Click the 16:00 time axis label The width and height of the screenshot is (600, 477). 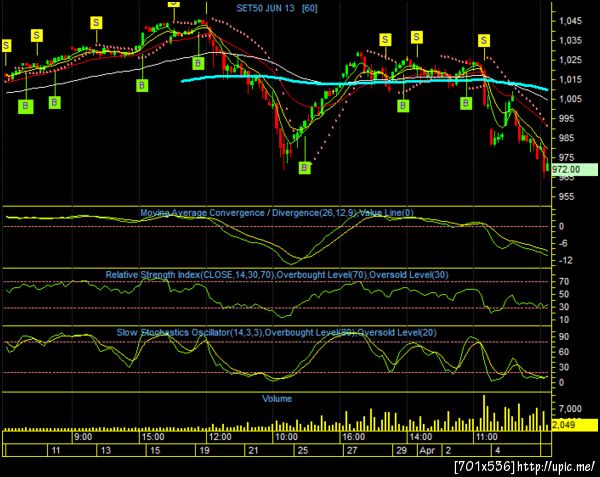tap(353, 437)
